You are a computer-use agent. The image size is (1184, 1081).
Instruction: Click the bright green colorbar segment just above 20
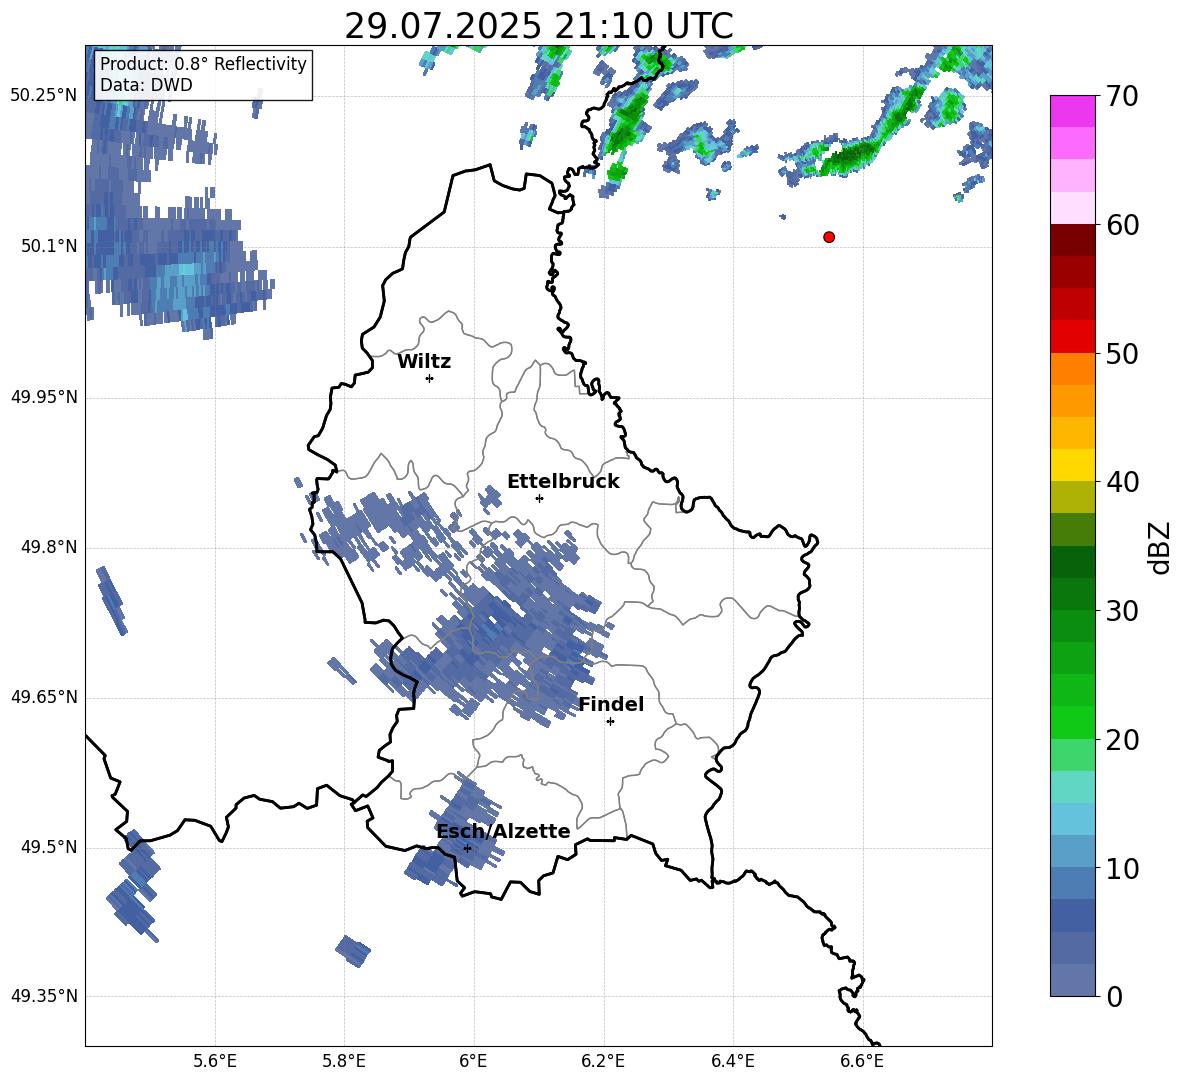pos(1072,722)
